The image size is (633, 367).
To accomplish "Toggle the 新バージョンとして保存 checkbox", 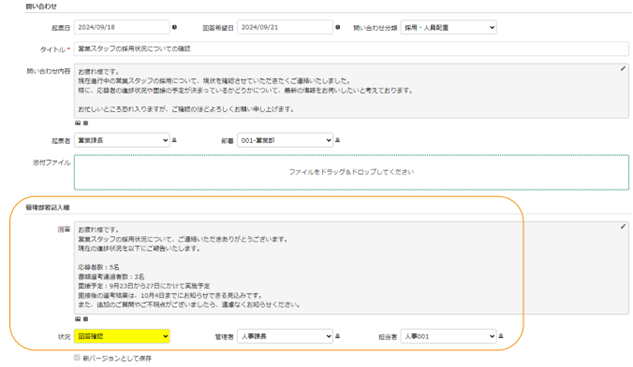I will (77, 358).
